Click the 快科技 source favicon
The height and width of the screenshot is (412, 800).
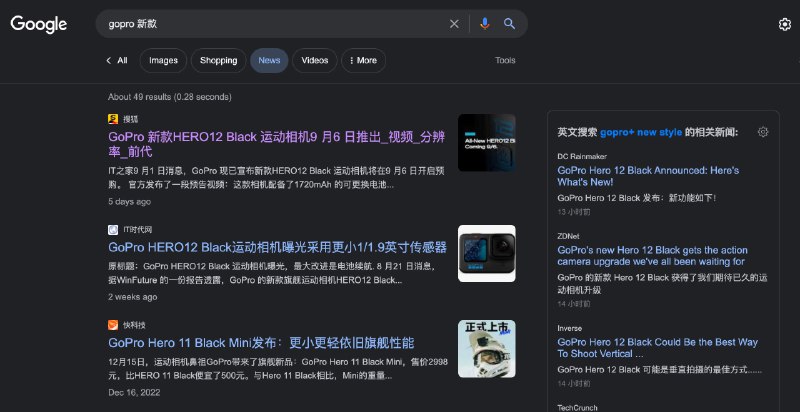click(x=113, y=325)
